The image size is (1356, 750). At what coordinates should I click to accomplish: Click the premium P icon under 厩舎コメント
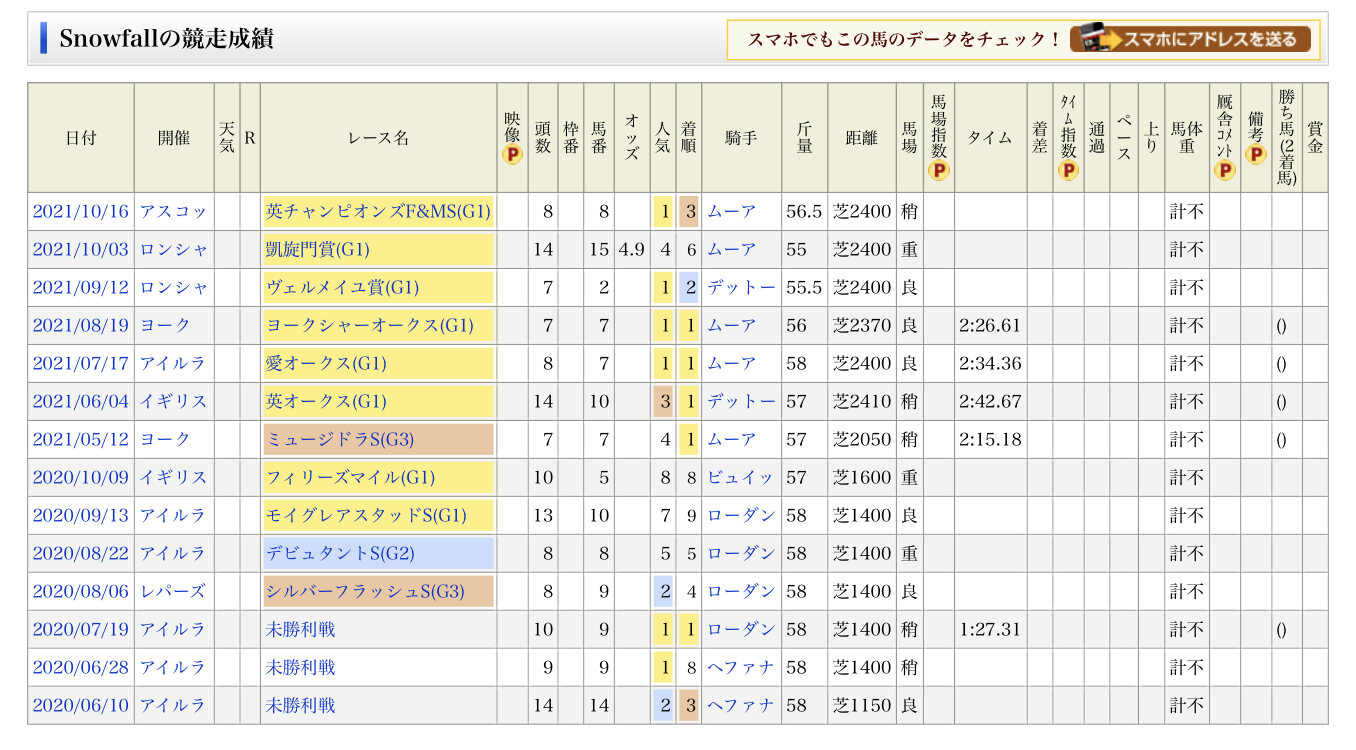1225,170
